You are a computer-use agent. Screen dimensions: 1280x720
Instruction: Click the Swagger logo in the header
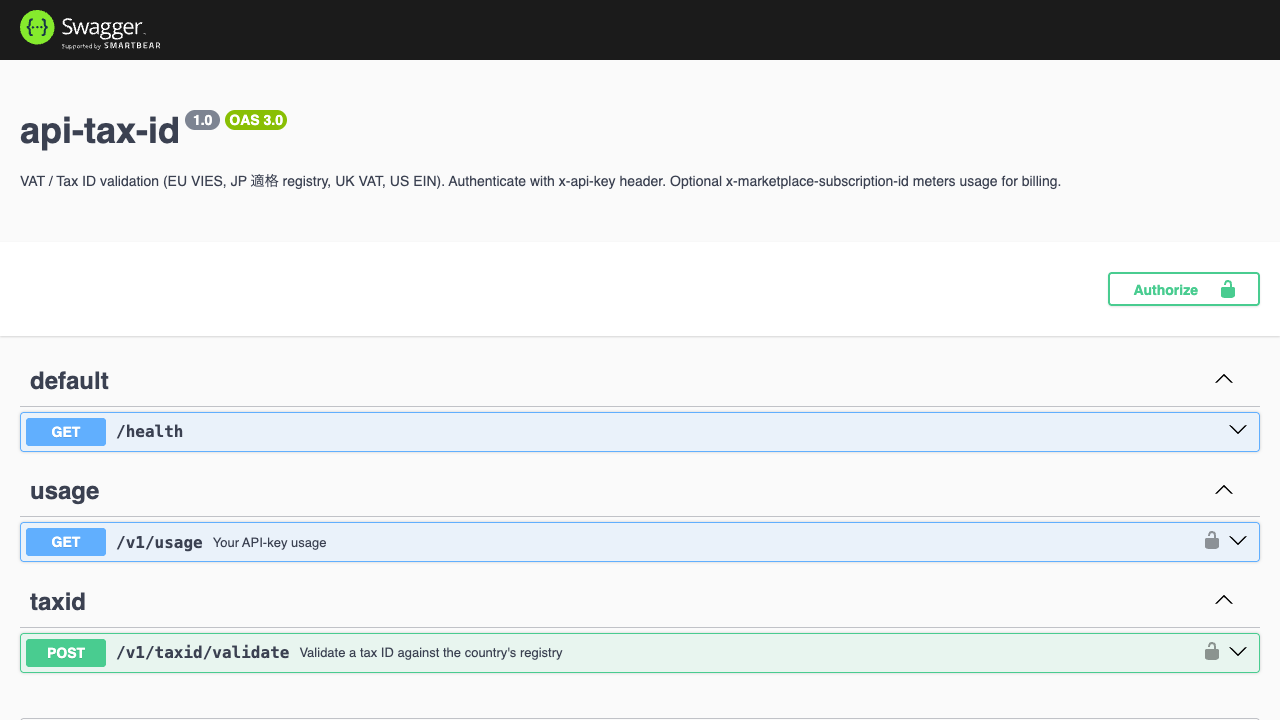90,29
